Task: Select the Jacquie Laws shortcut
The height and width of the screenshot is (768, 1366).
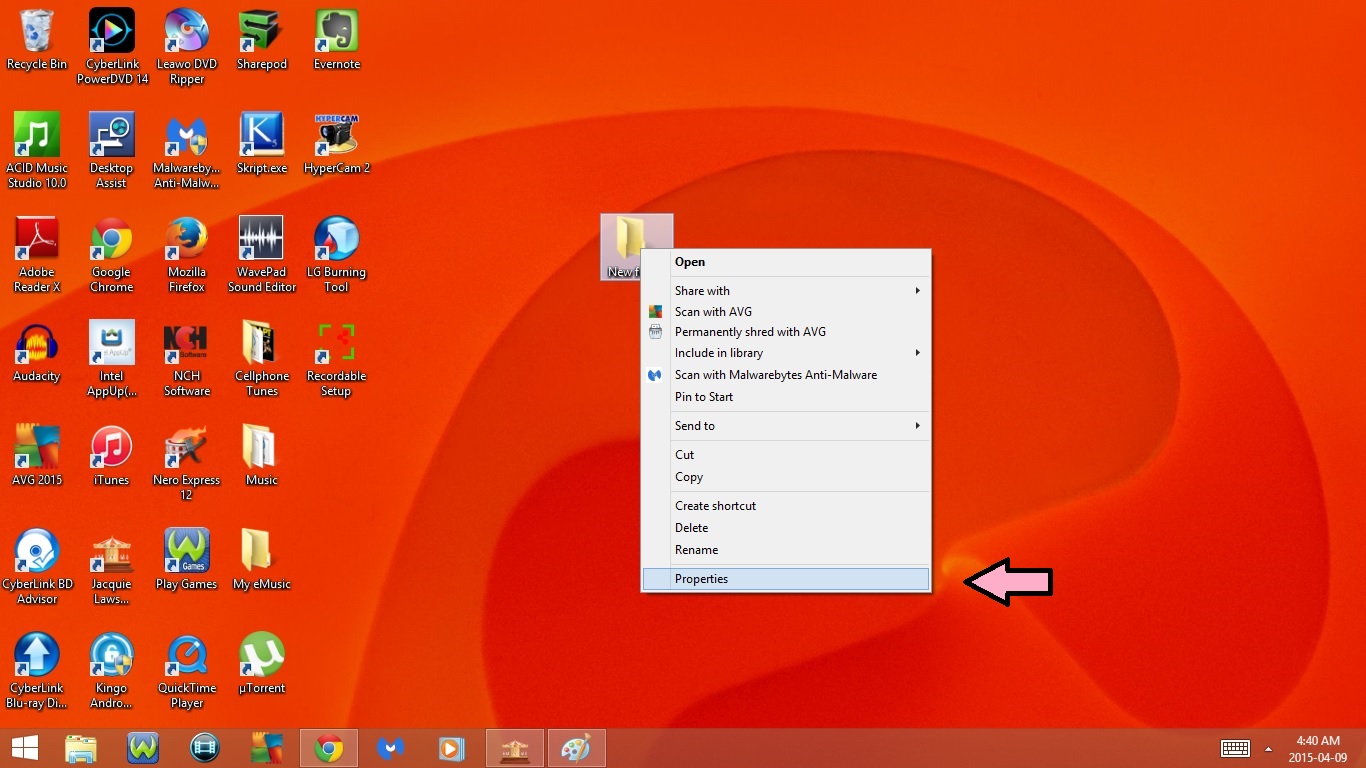Action: coord(112,567)
